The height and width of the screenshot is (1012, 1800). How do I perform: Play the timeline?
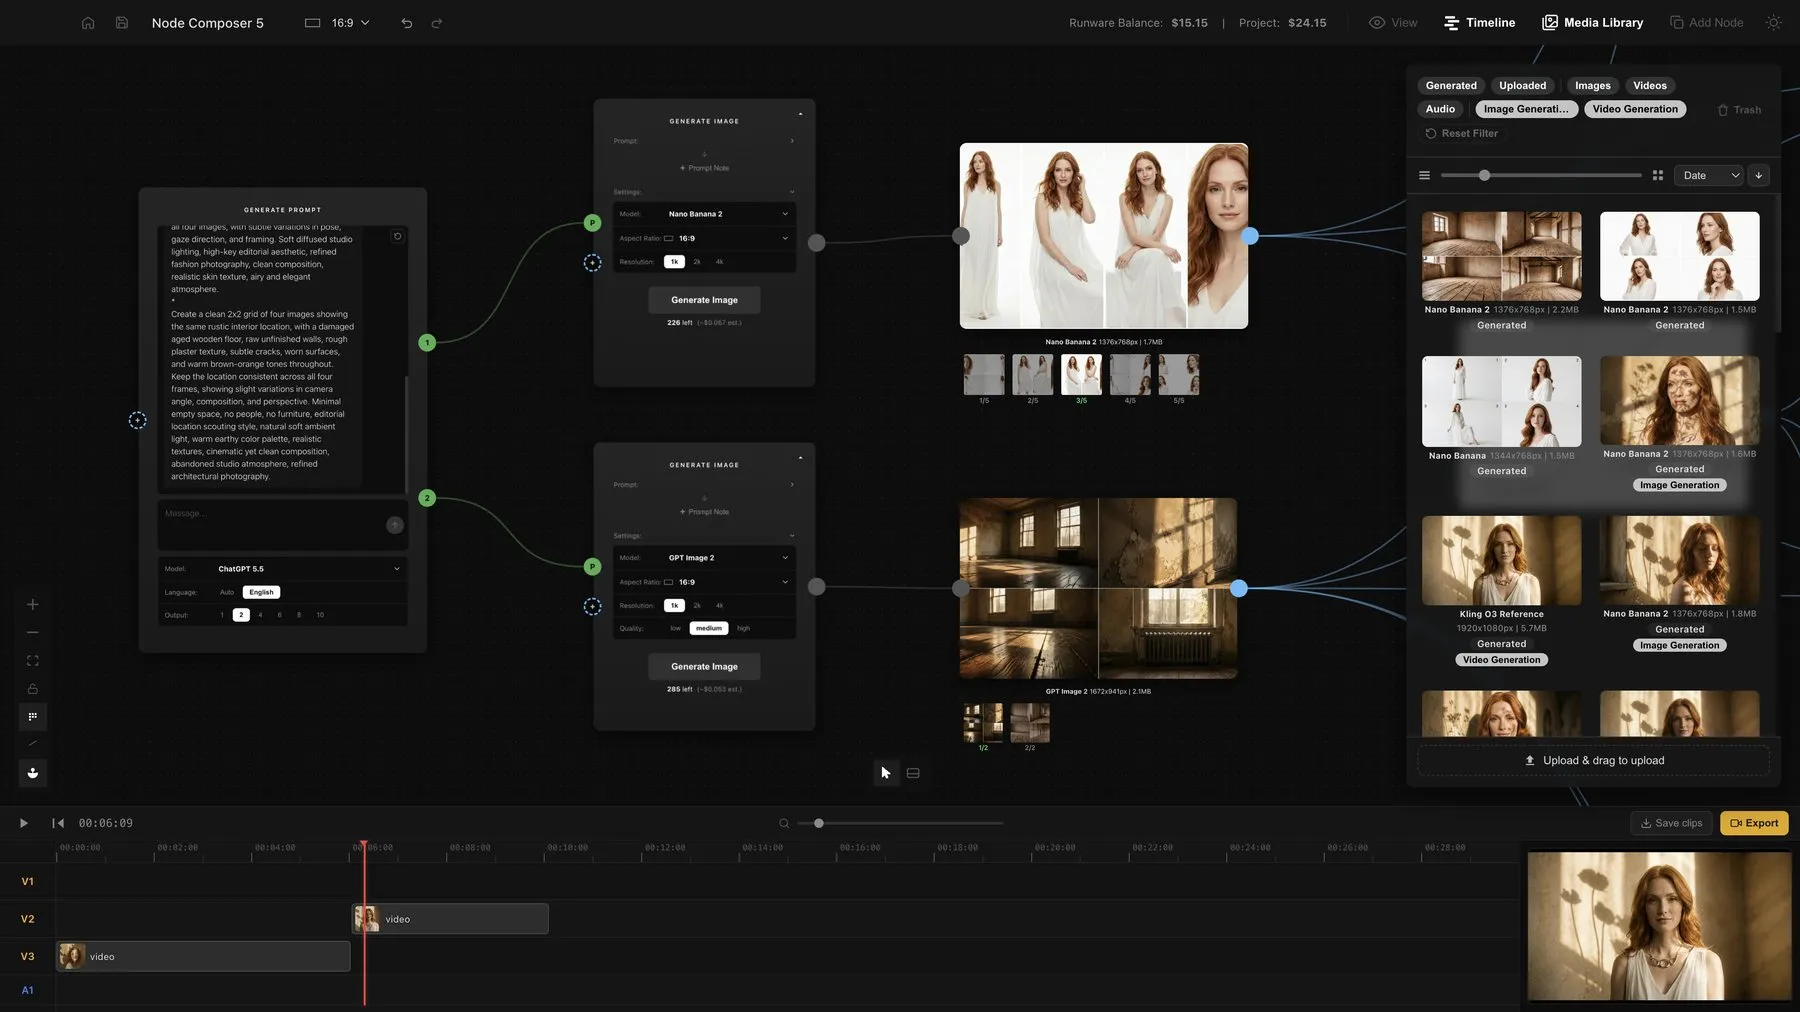(x=23, y=823)
